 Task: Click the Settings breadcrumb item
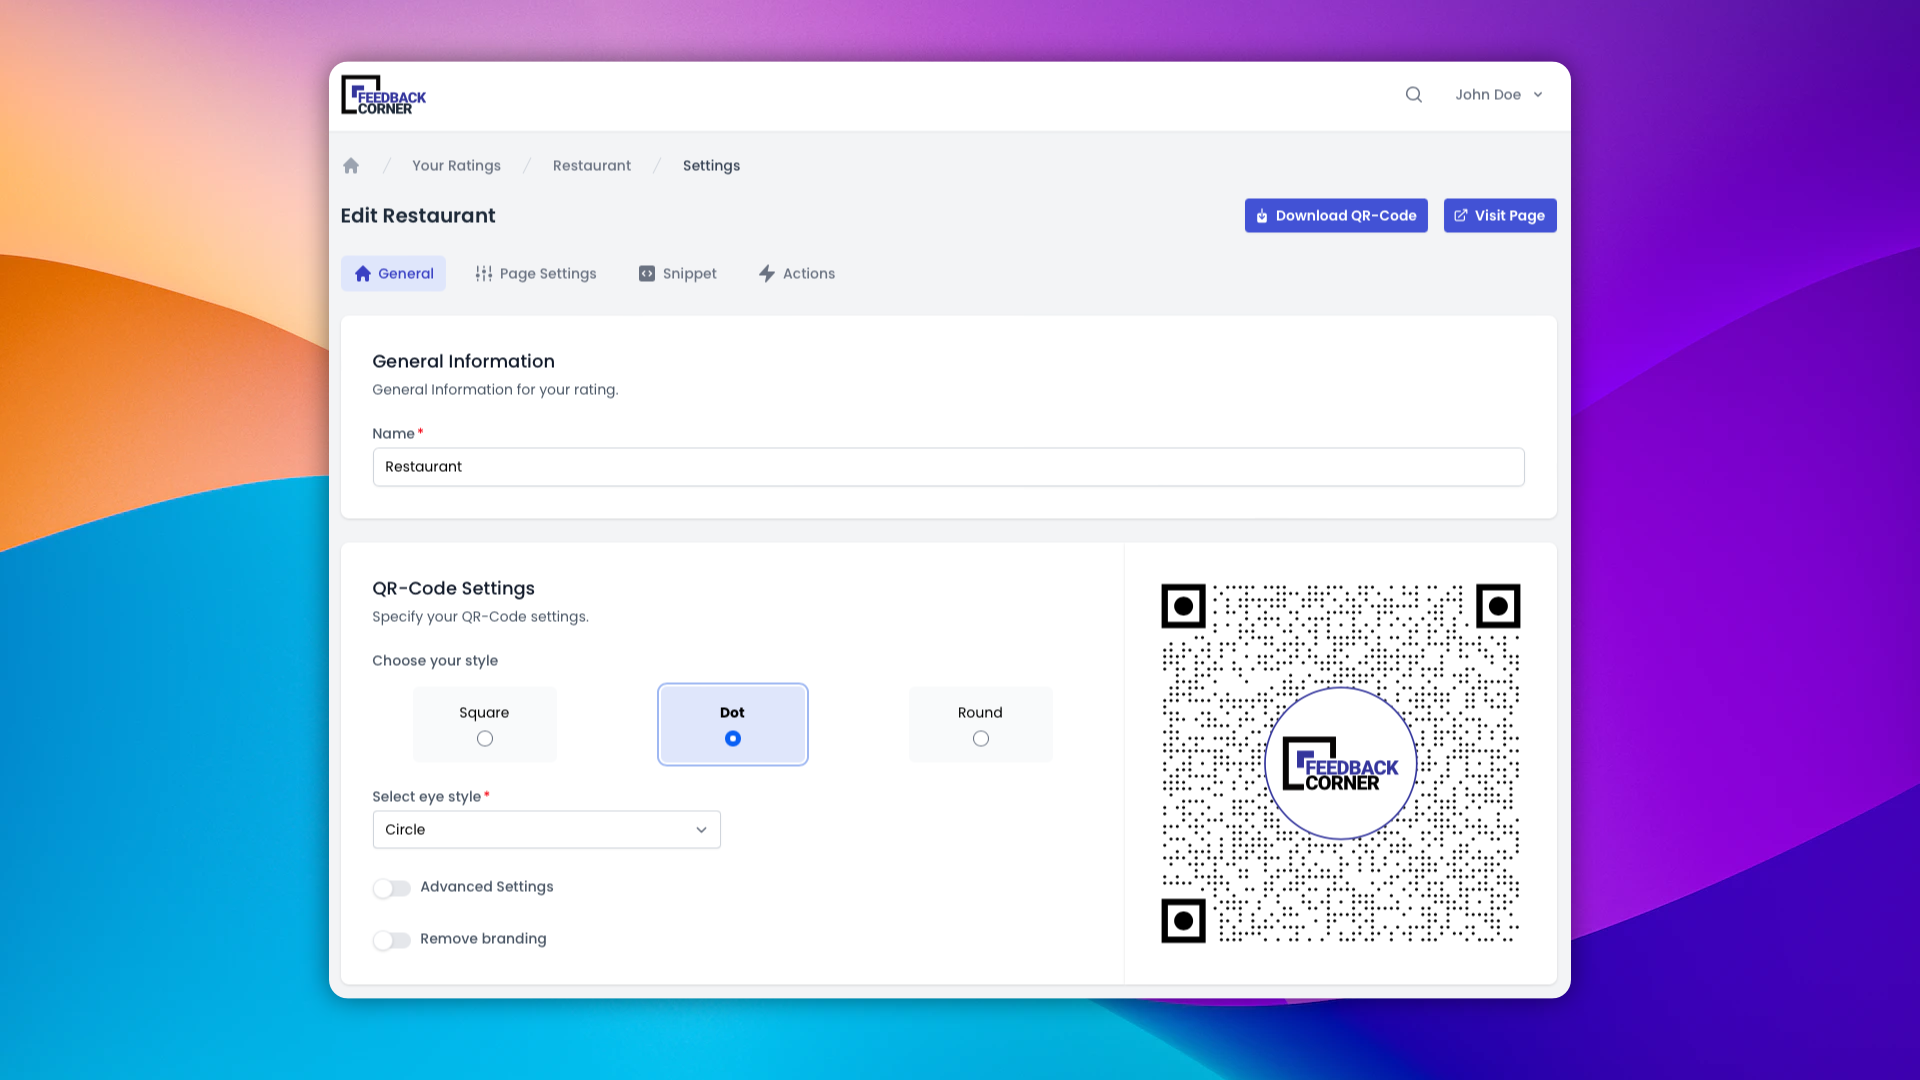coord(711,166)
